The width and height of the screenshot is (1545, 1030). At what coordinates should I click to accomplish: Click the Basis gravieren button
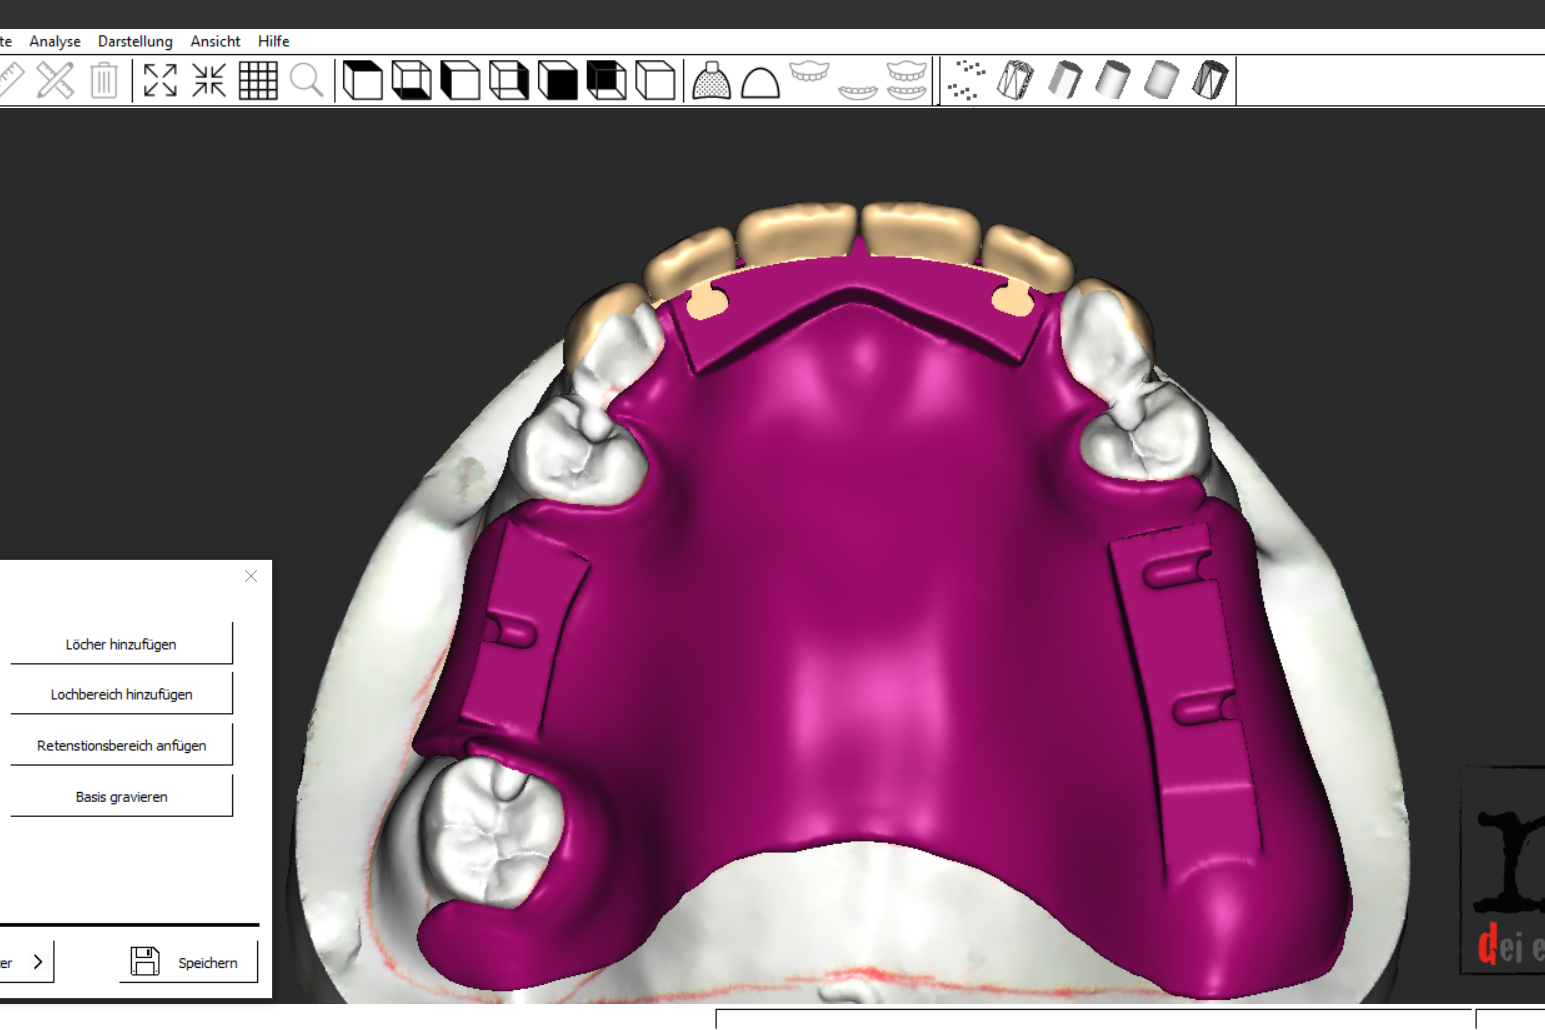pos(121,796)
